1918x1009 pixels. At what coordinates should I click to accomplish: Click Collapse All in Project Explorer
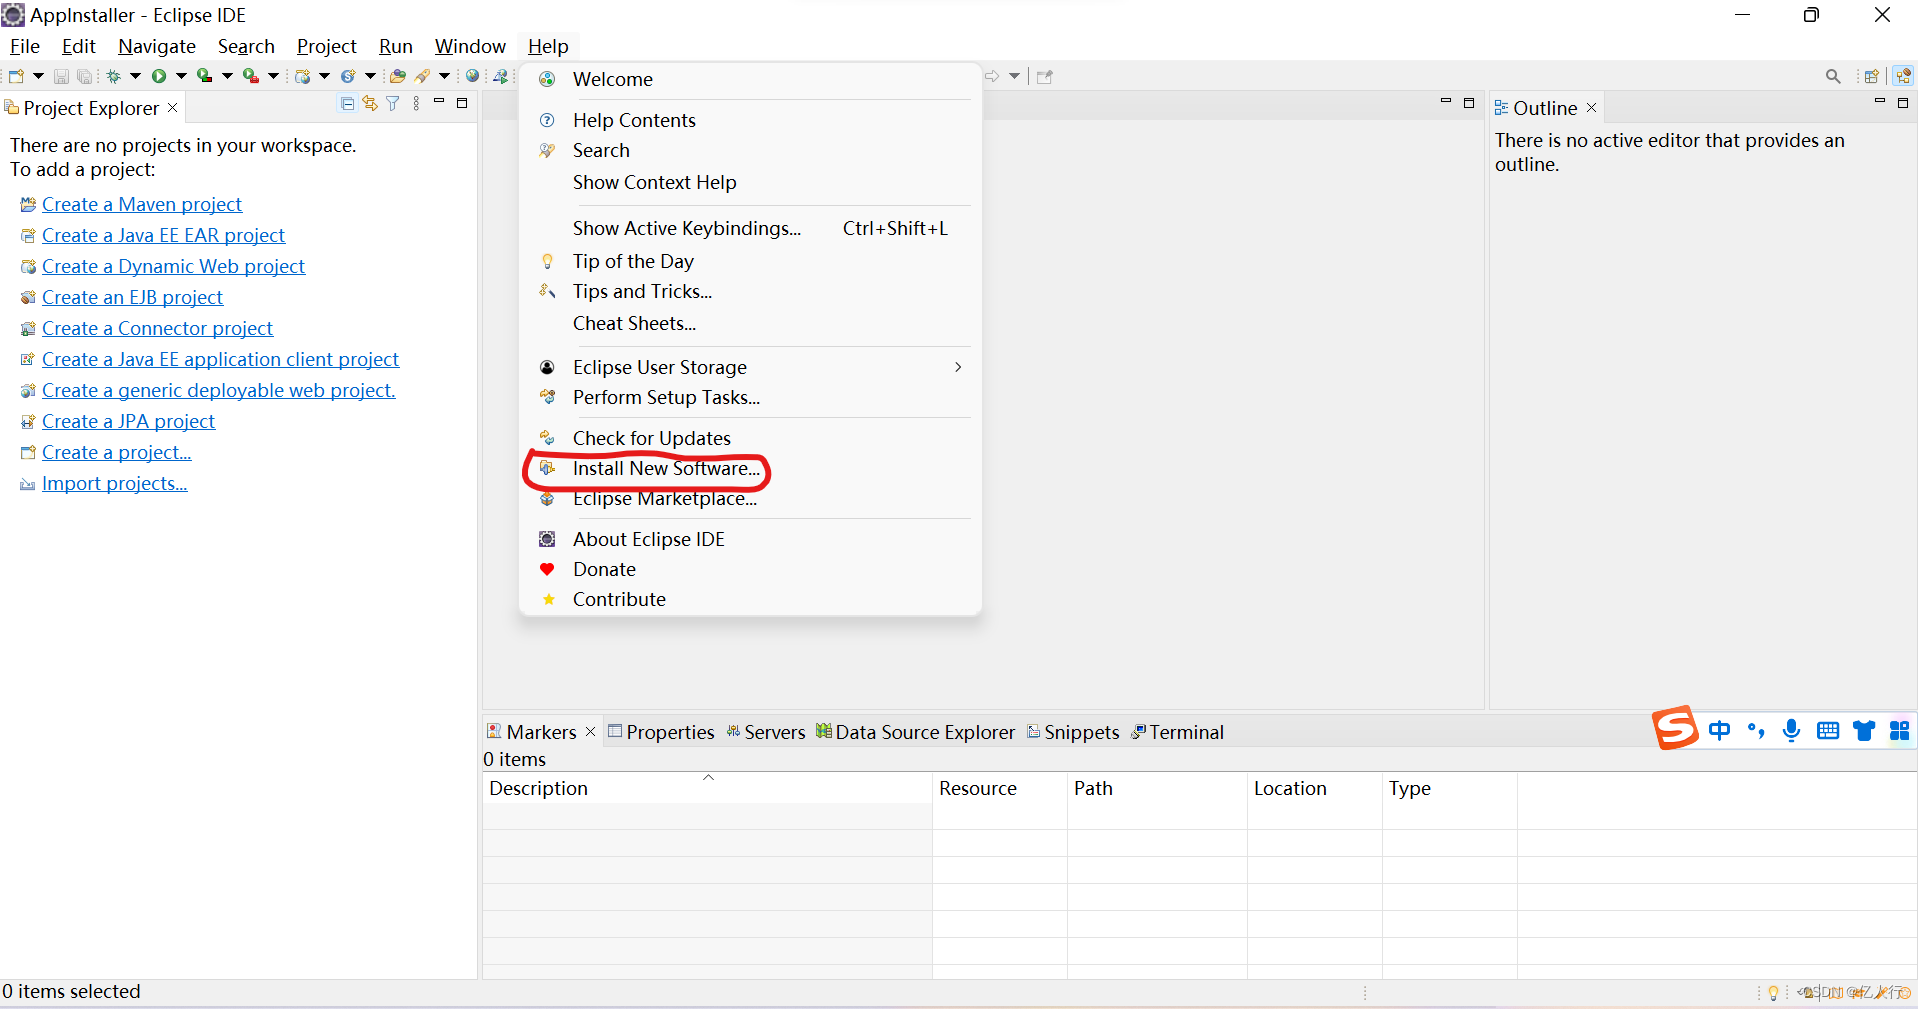click(347, 103)
